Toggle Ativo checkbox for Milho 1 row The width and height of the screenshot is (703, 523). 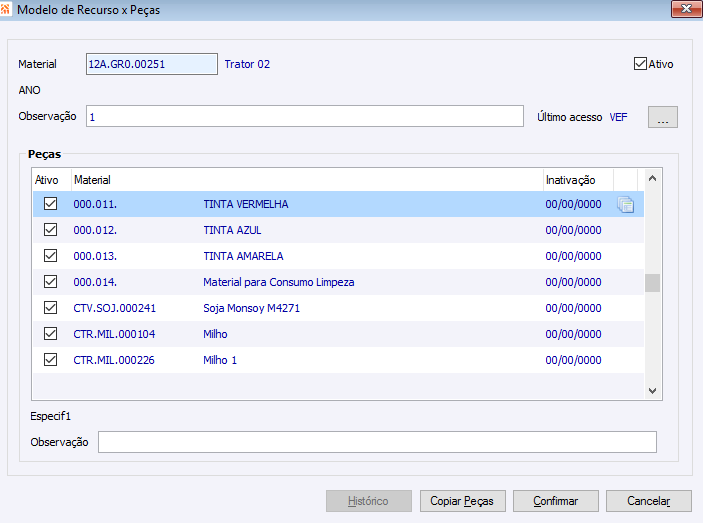point(50,360)
